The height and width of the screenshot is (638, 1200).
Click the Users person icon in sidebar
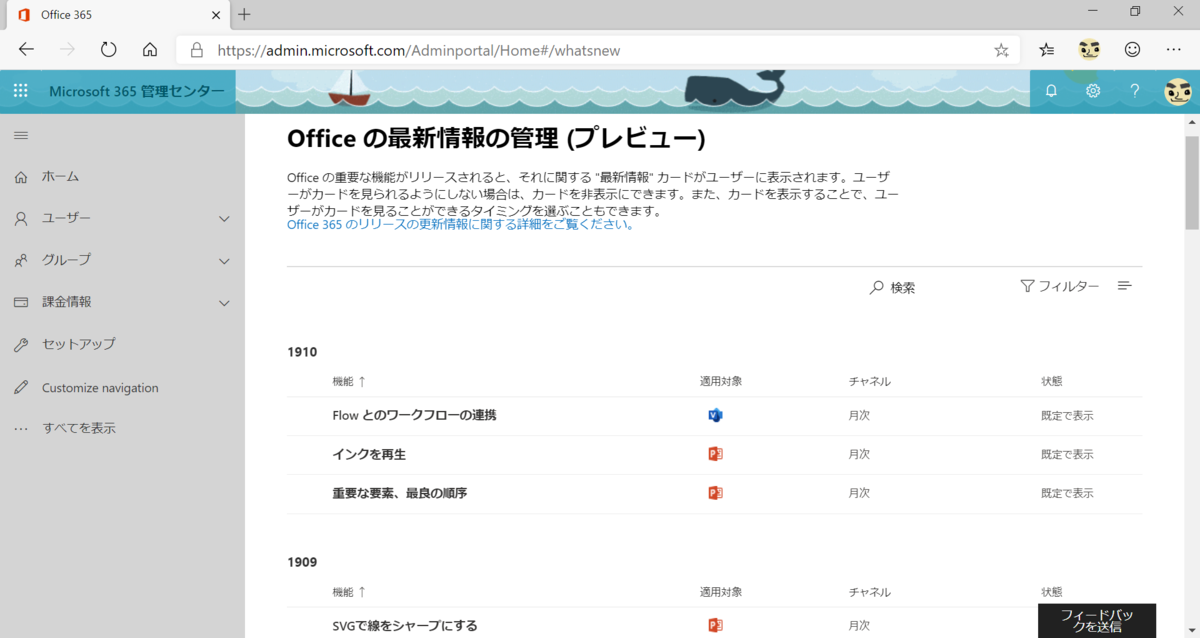point(21,219)
